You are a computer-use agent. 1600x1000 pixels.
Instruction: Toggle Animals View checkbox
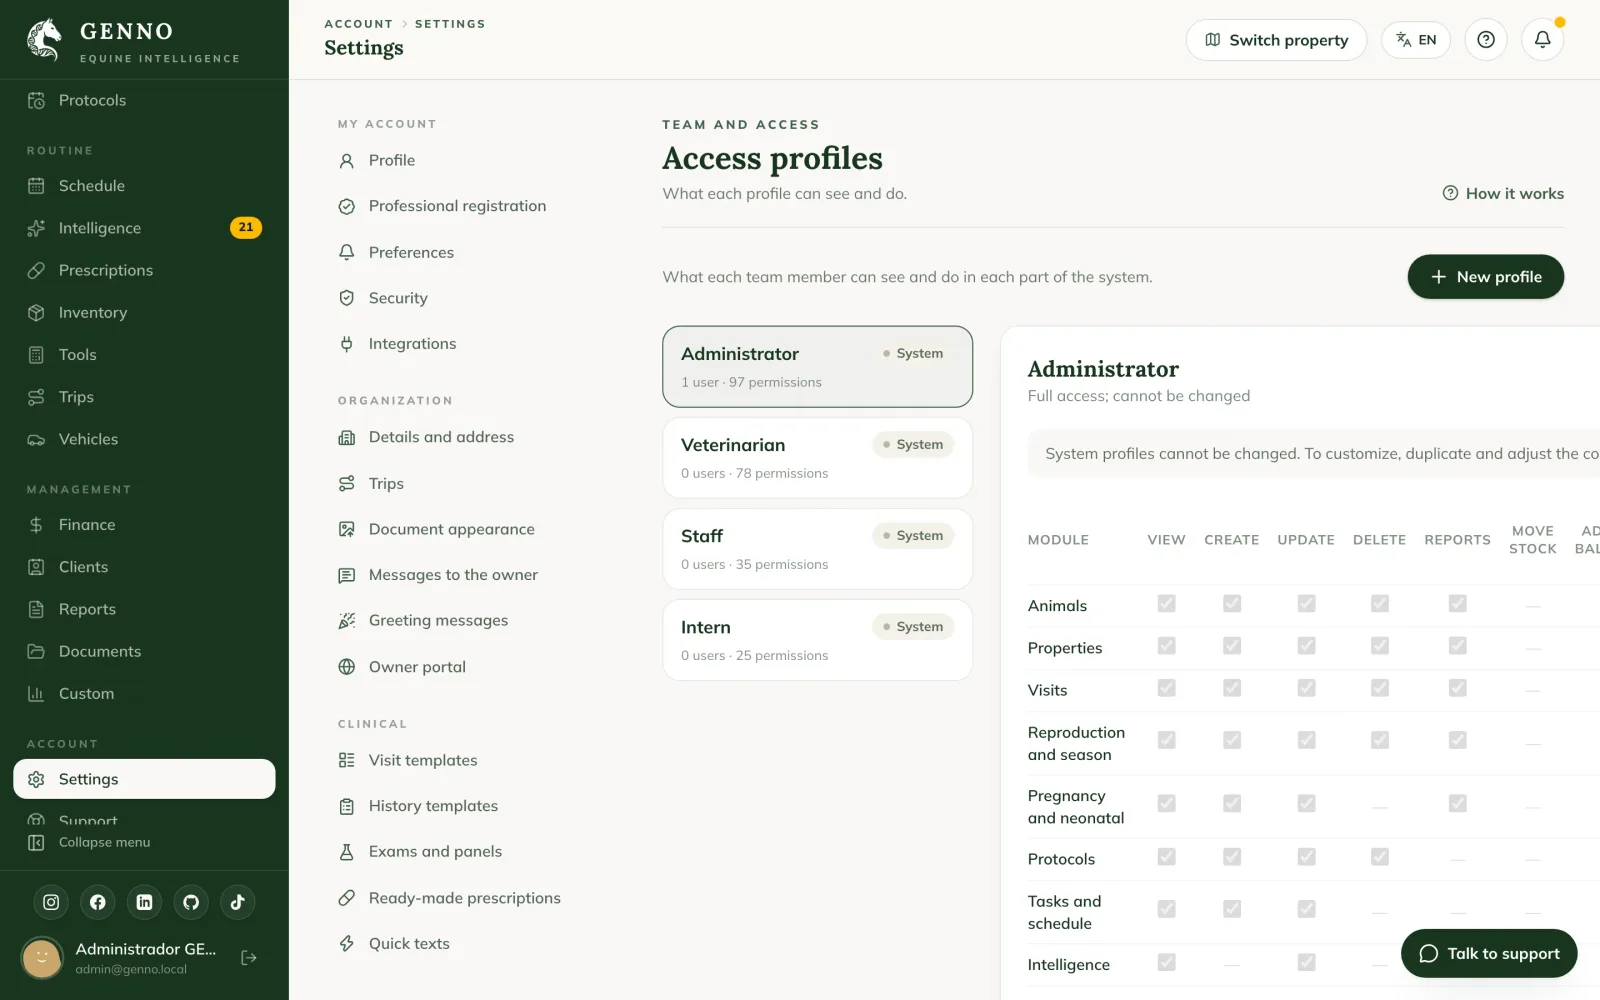click(x=1166, y=604)
